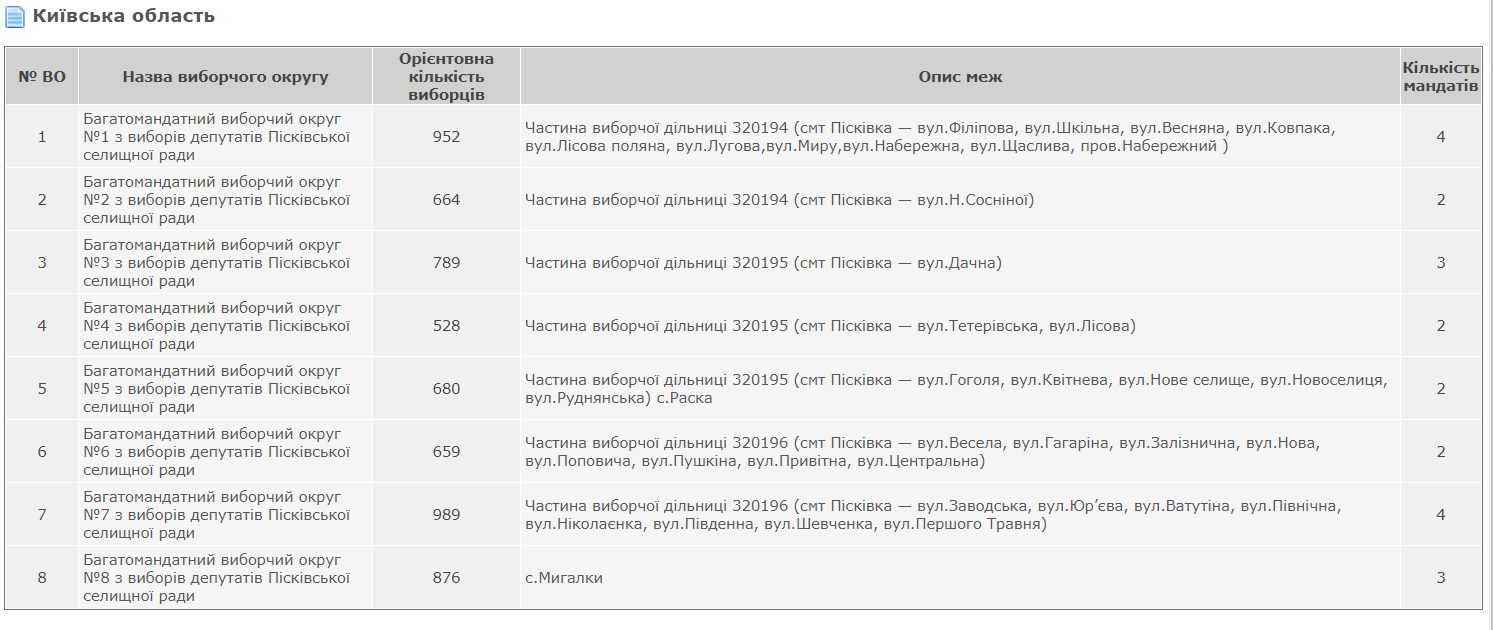The width and height of the screenshot is (1493, 630).
Task: Click district №1 name cell
Action: (x=217, y=137)
